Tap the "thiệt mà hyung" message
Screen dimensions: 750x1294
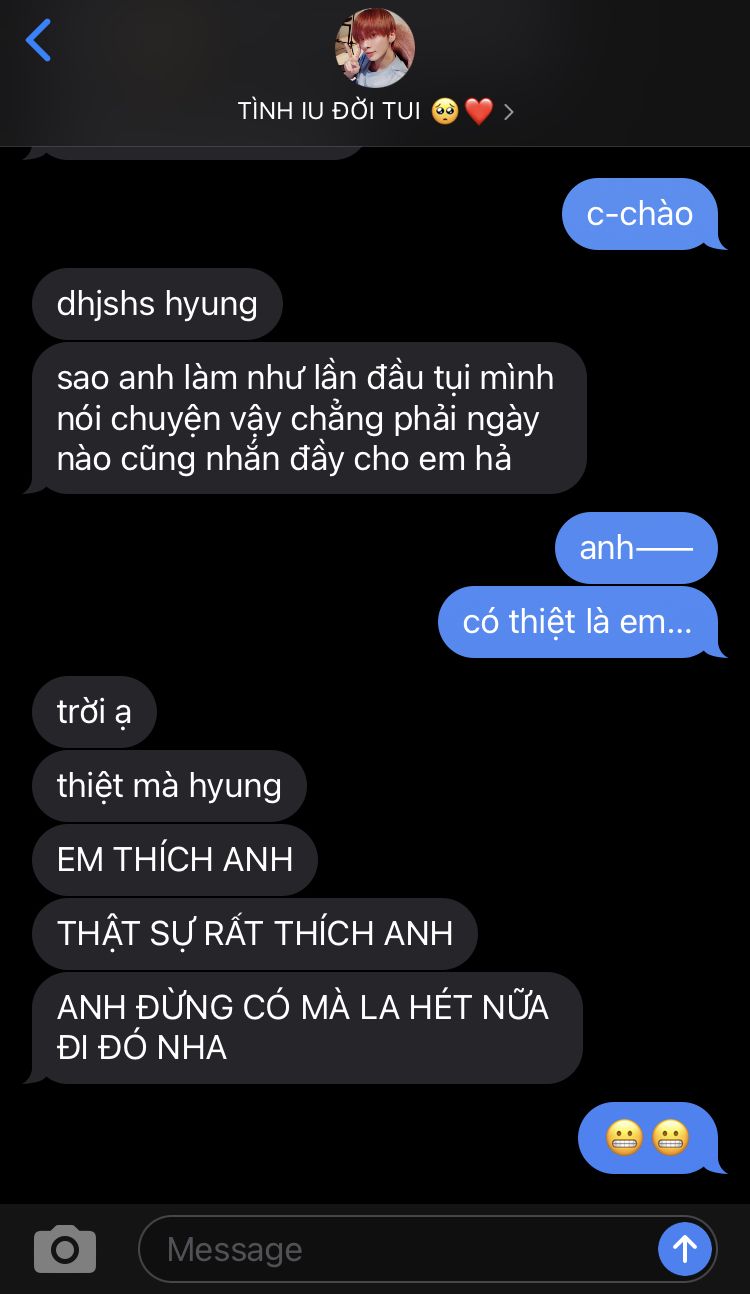169,785
